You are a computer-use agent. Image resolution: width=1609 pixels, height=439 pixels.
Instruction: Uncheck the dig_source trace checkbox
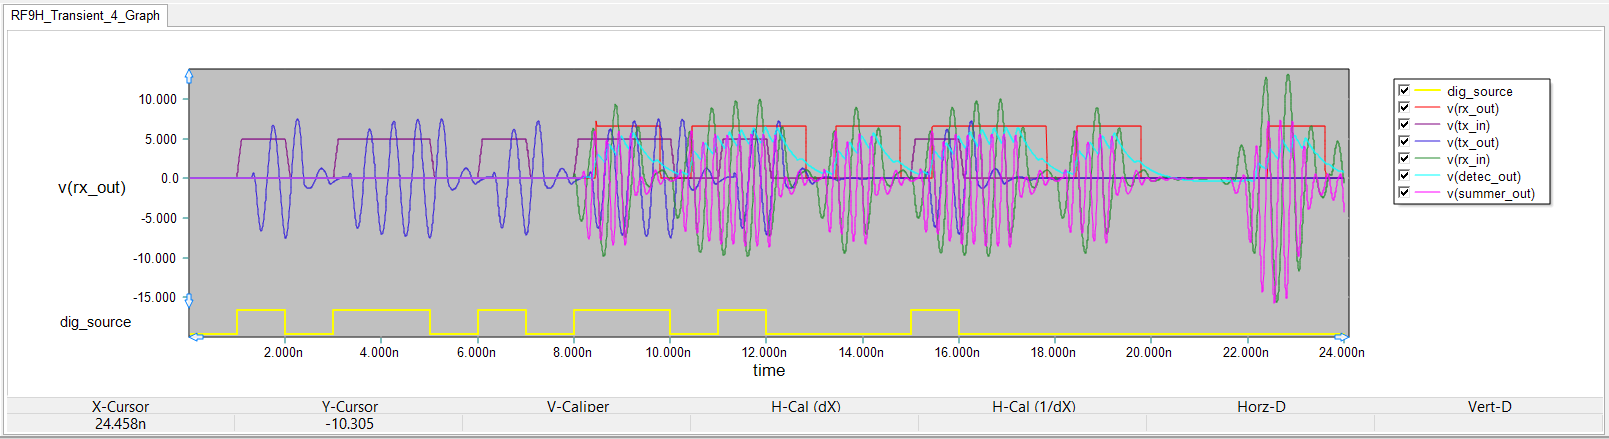pos(1404,91)
